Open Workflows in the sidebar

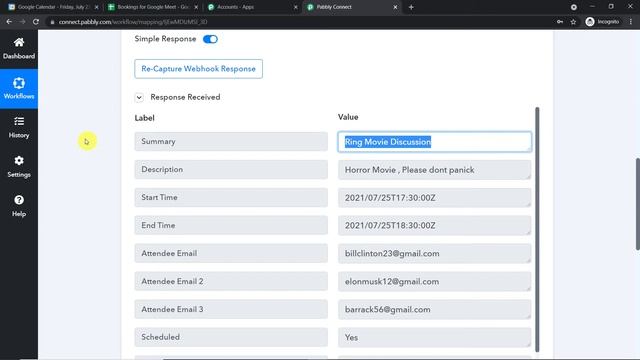(x=19, y=89)
